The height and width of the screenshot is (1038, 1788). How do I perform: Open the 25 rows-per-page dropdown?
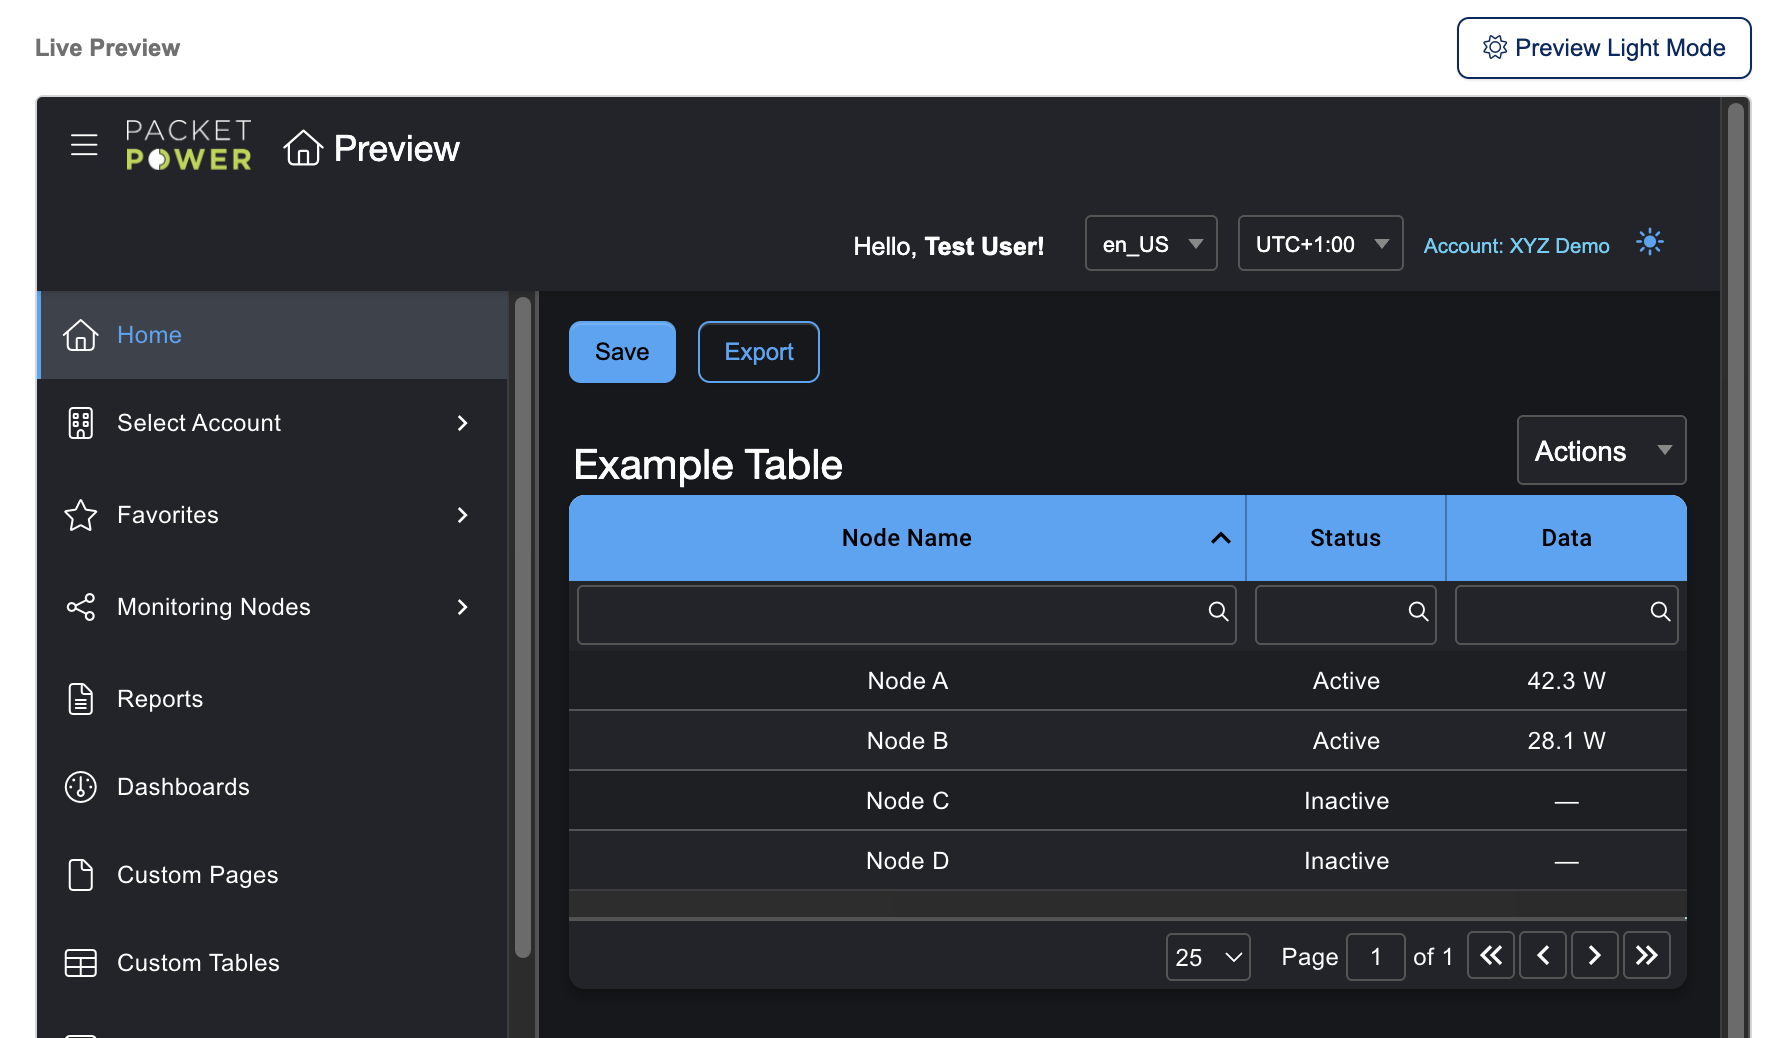tap(1208, 957)
